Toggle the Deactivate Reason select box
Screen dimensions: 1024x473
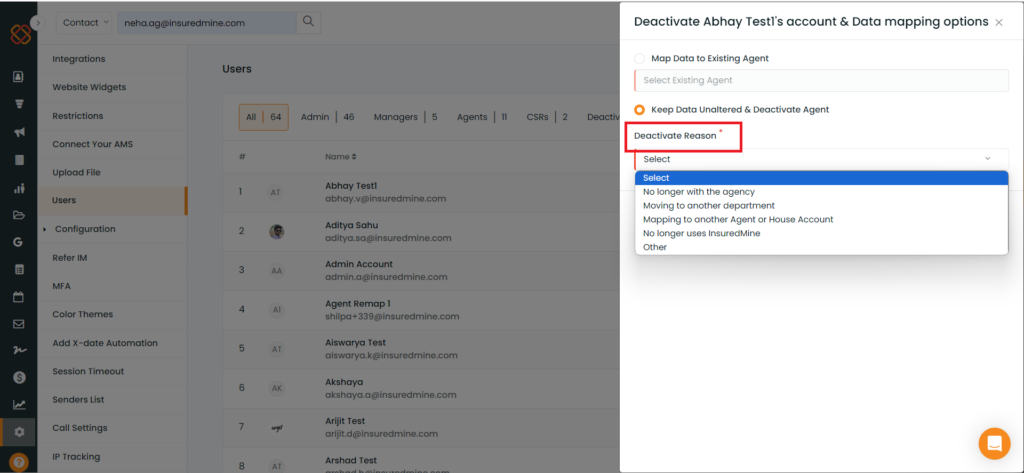821,159
